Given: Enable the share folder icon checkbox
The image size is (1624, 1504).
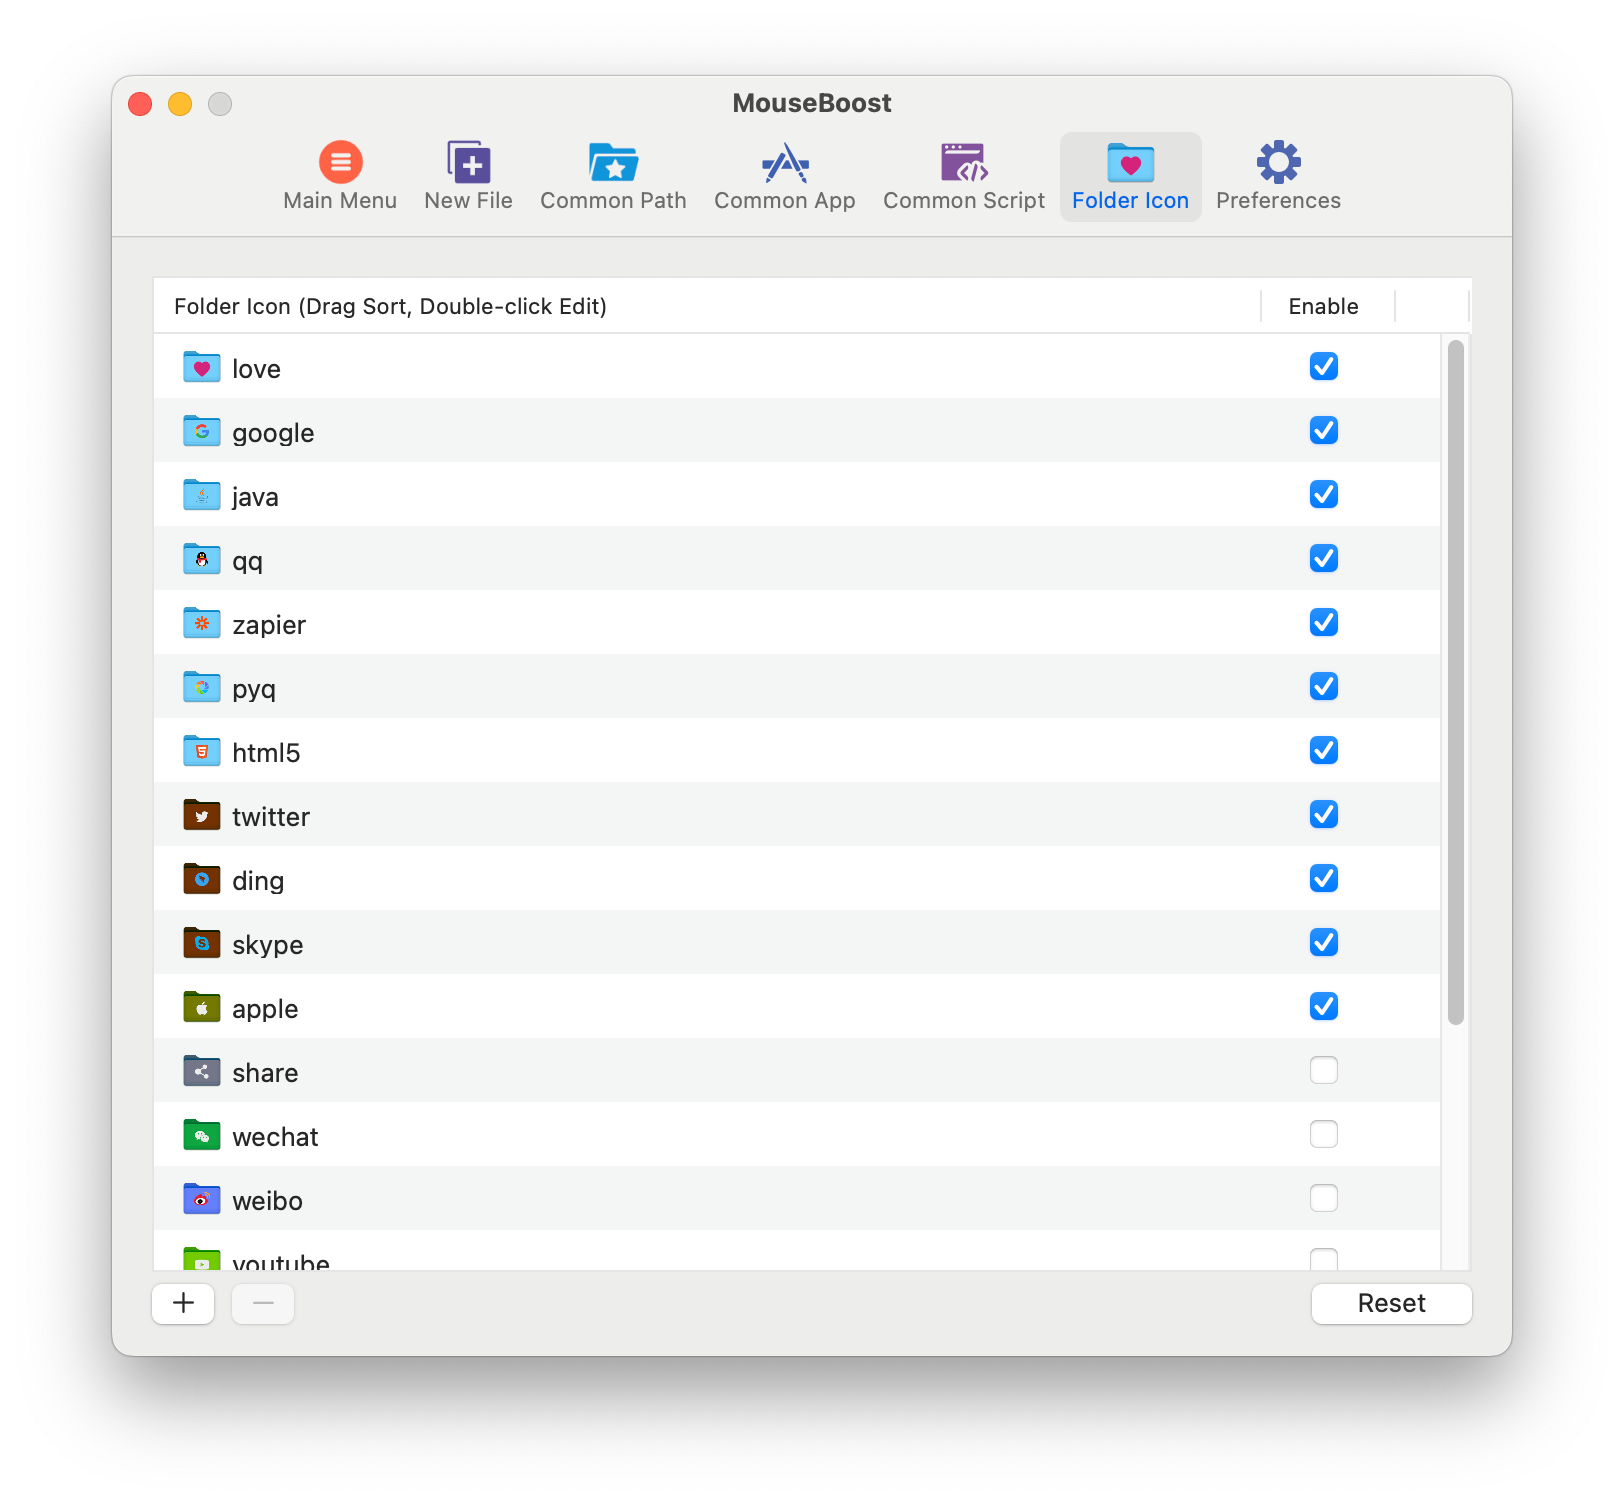Looking at the screenshot, I should [x=1324, y=1070].
